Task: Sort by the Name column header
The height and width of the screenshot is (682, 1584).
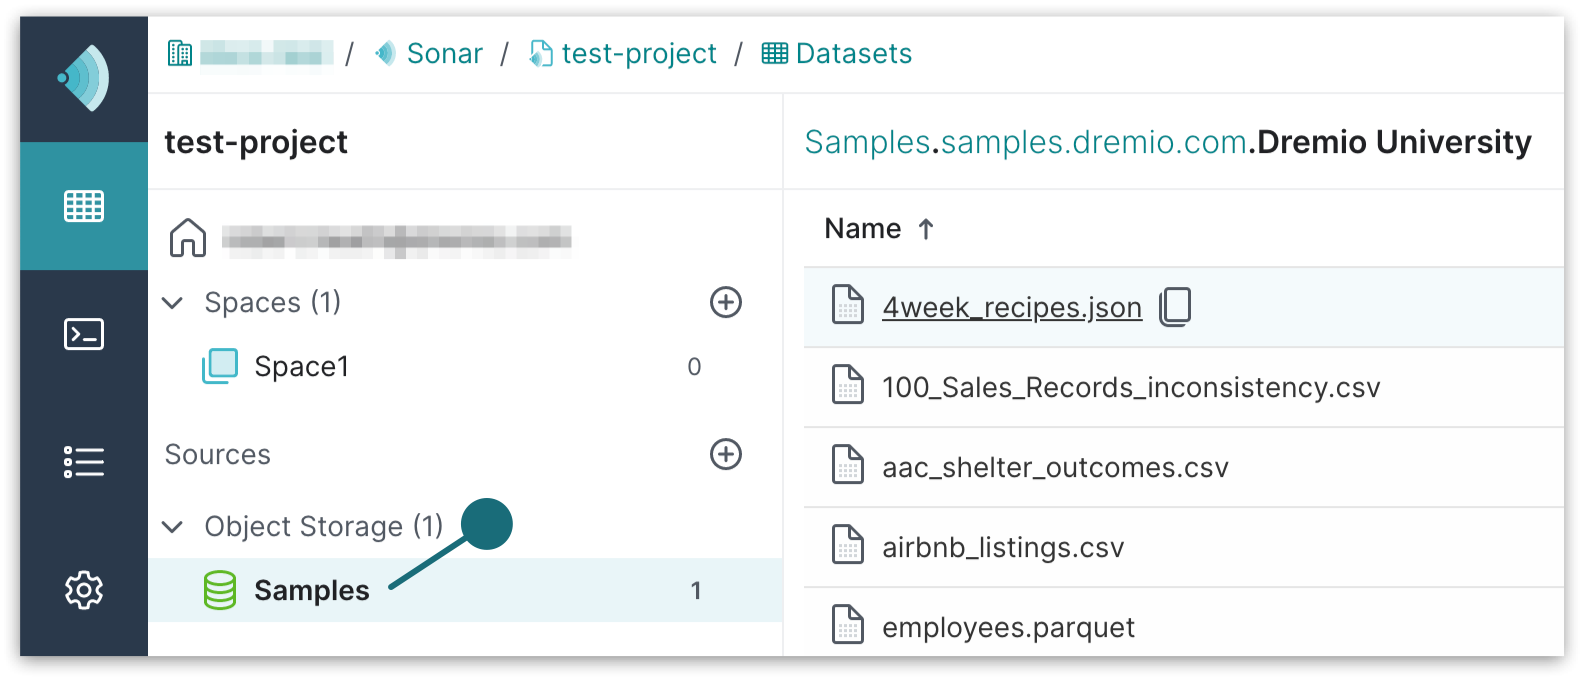Action: [863, 229]
